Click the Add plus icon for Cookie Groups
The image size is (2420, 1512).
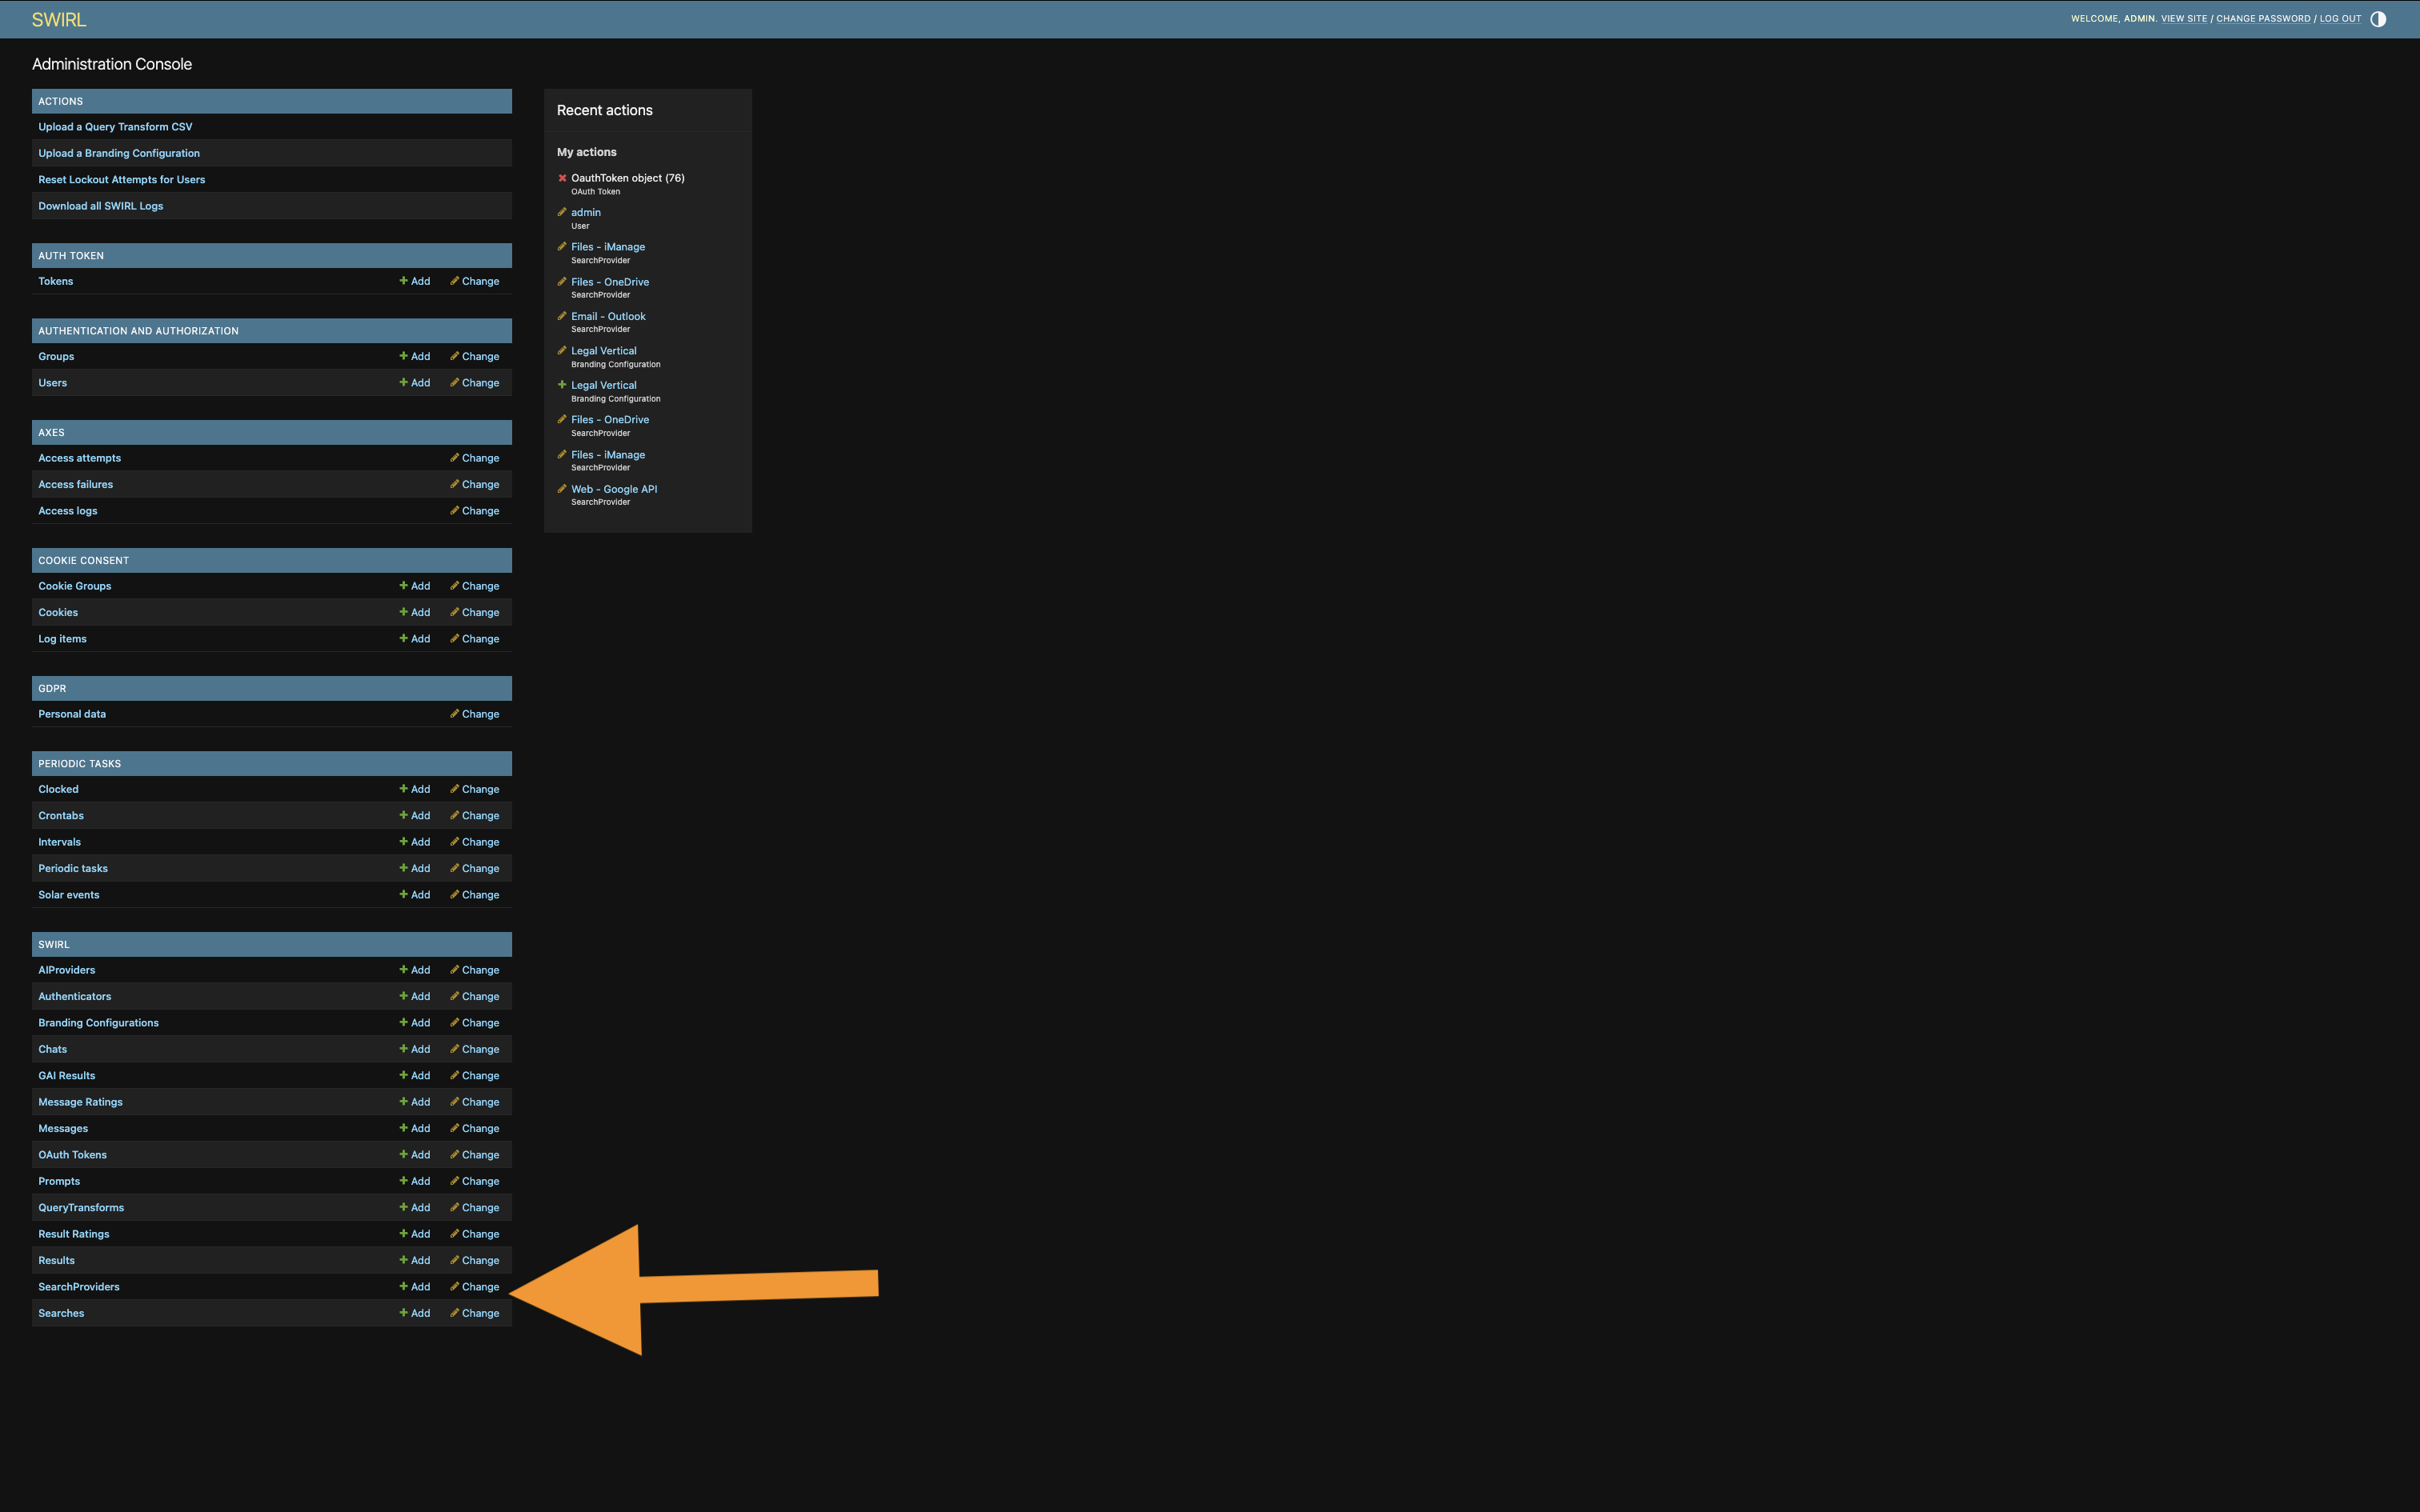[x=404, y=585]
